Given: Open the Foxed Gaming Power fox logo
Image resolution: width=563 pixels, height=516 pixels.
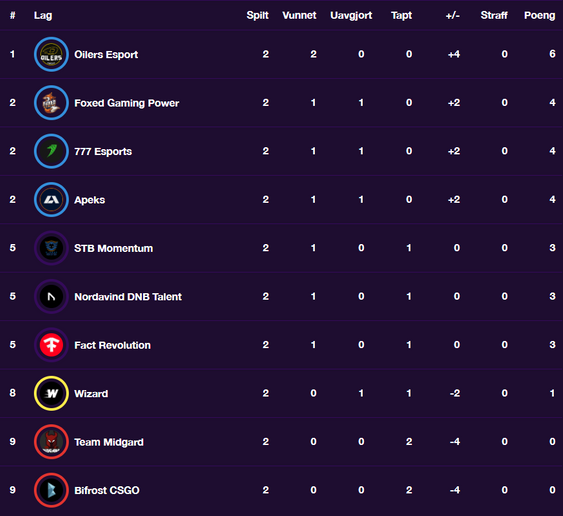Looking at the screenshot, I should point(51,103).
